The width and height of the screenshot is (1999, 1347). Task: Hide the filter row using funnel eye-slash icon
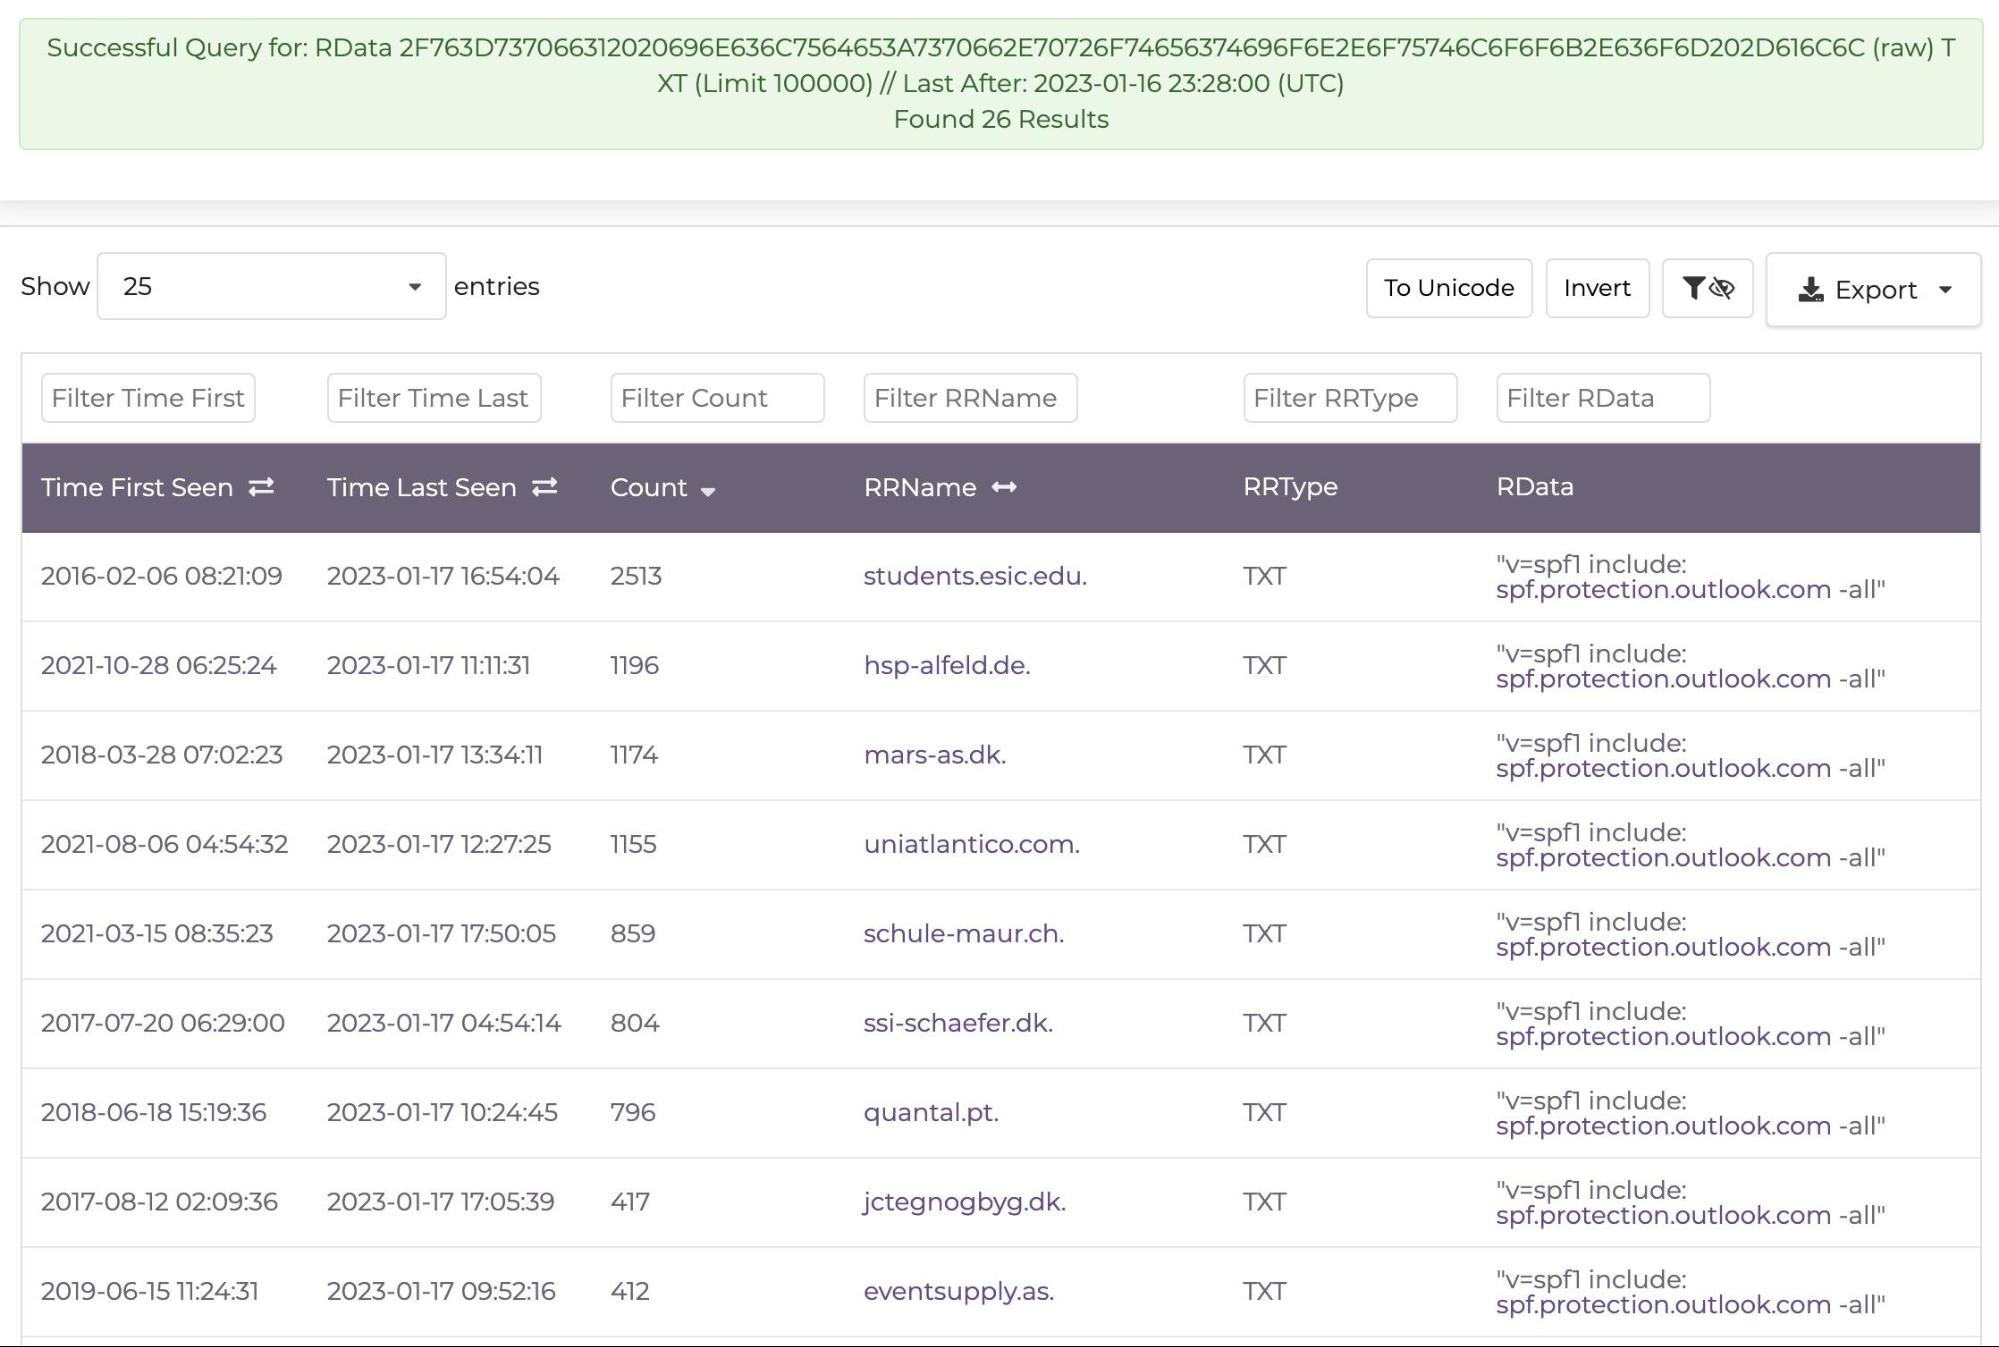tap(1708, 288)
